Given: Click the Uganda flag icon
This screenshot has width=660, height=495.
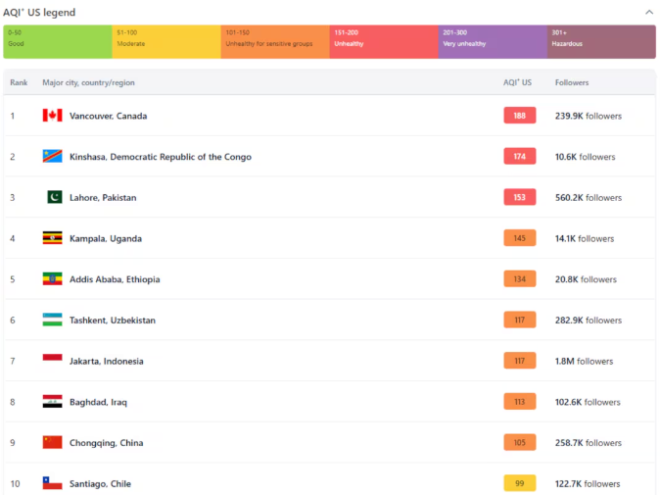Looking at the screenshot, I should click(52, 239).
